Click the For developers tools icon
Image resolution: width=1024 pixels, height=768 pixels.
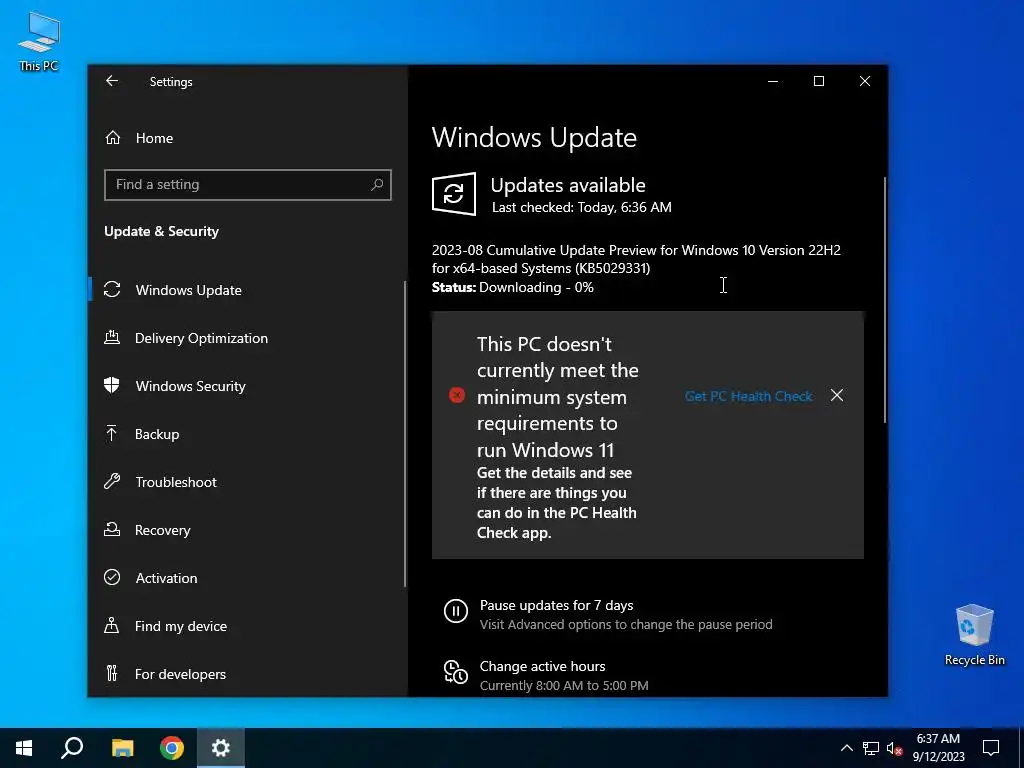(x=112, y=673)
